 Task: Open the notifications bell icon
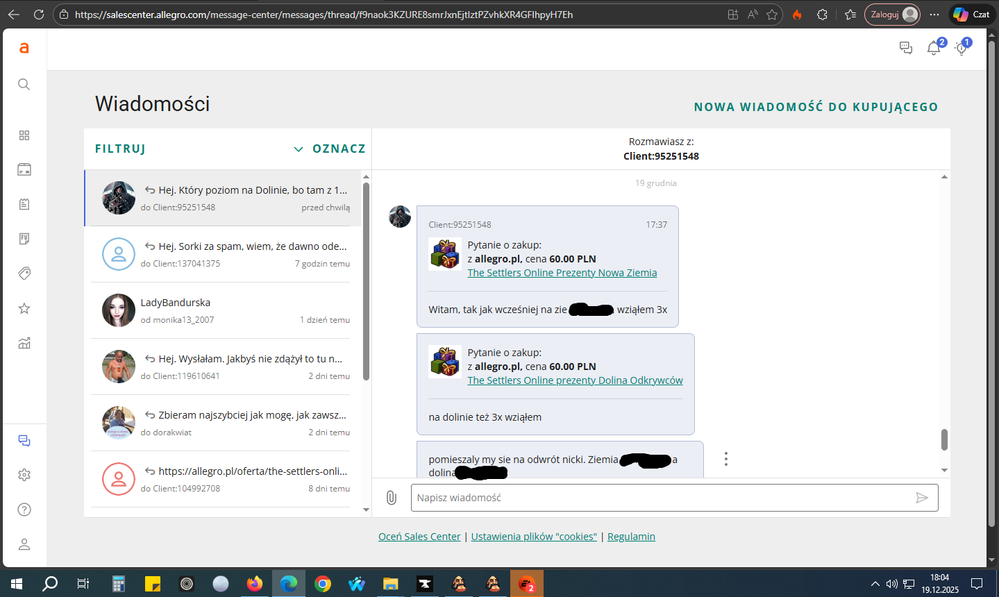(x=933, y=48)
